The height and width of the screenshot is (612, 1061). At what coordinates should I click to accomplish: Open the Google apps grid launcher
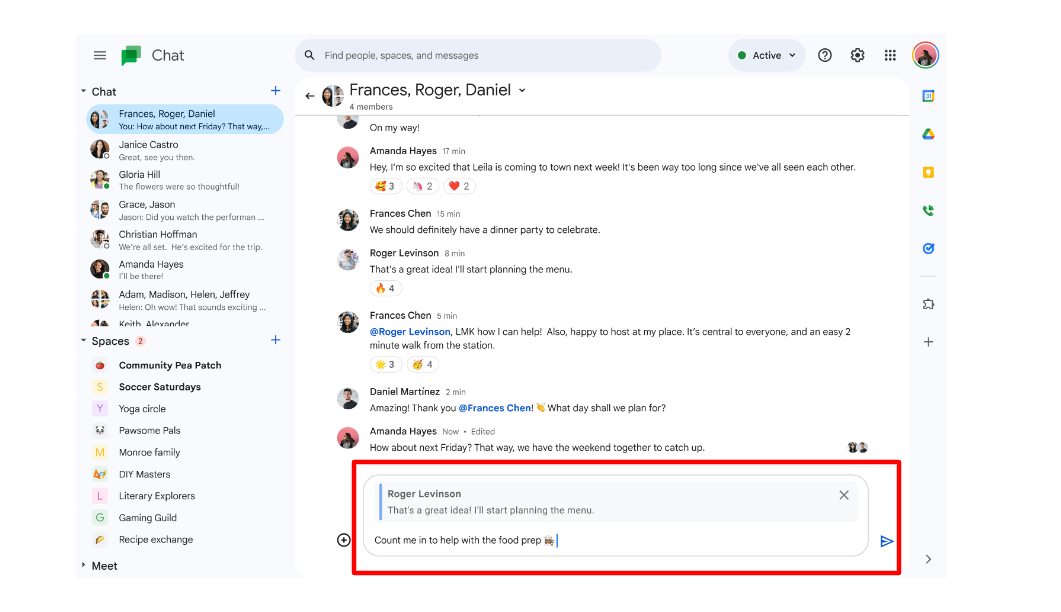point(890,56)
